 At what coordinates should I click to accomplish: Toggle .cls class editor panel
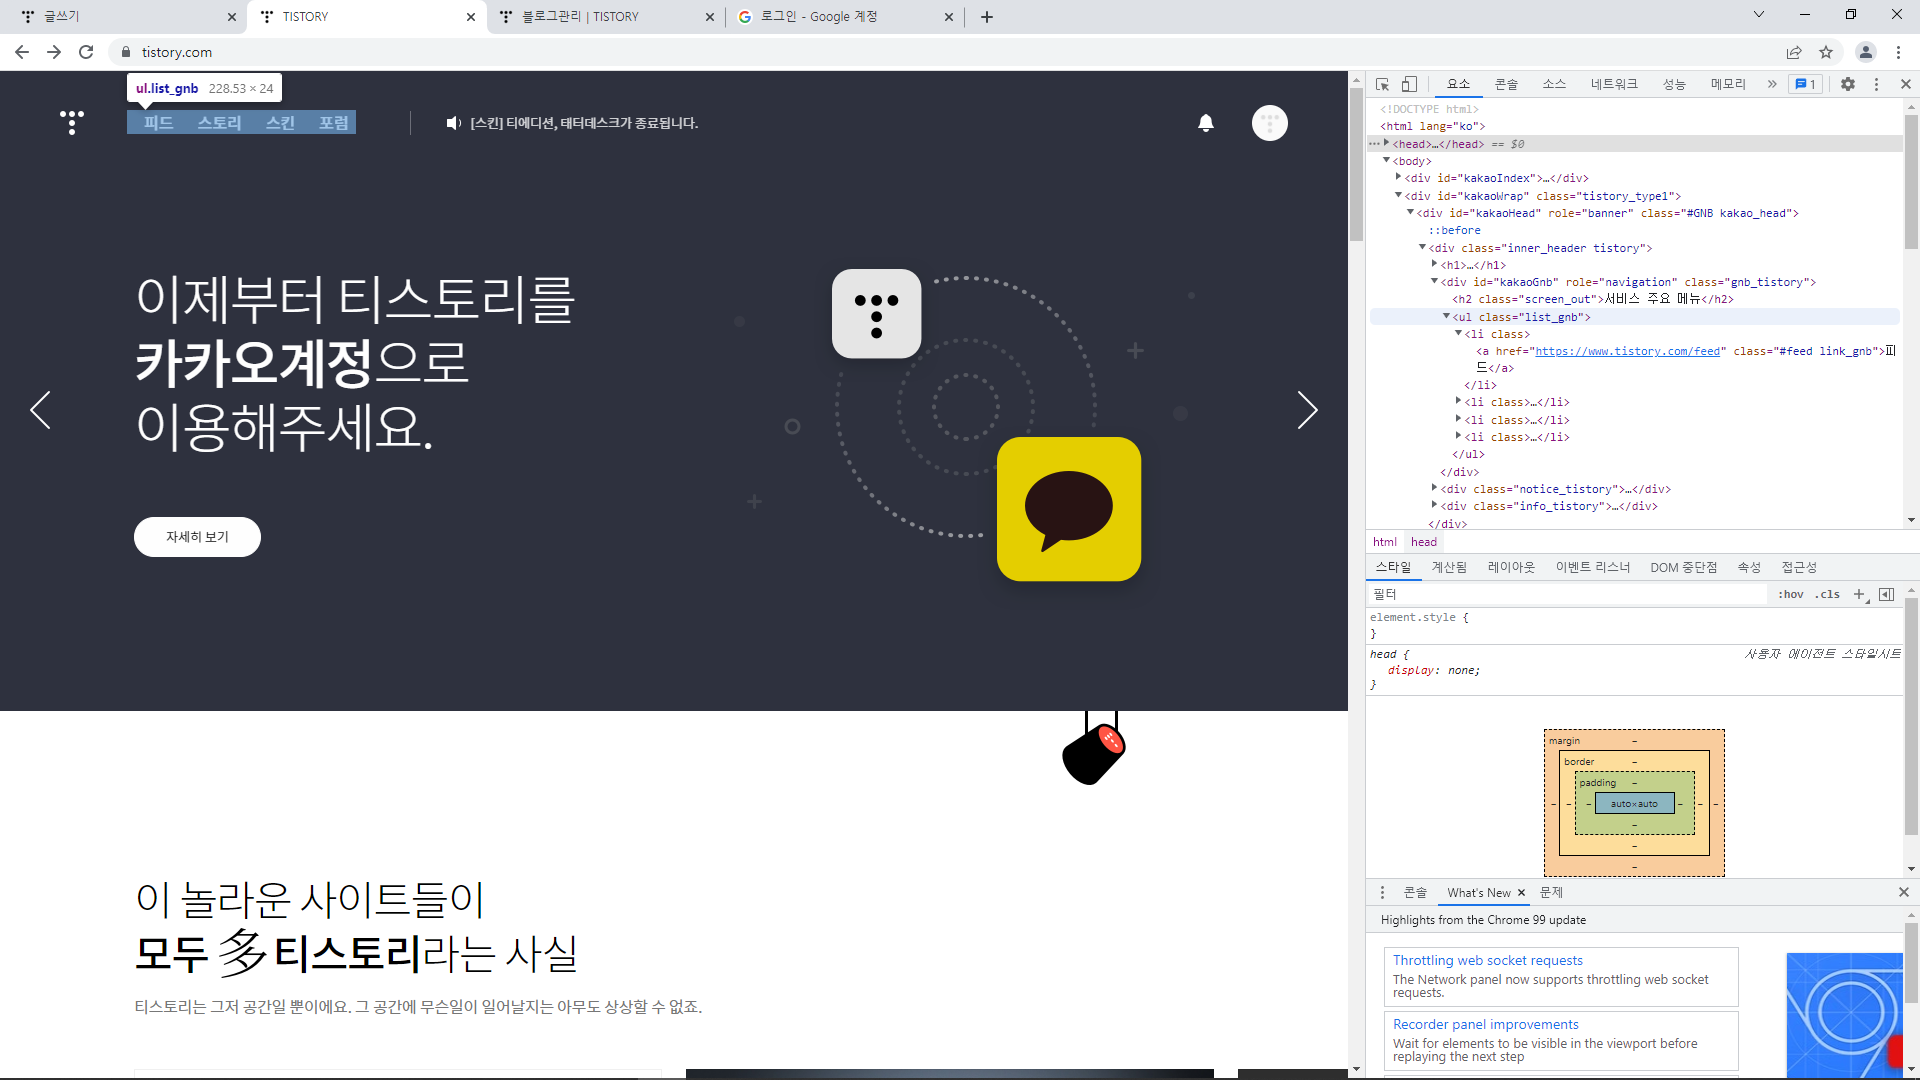point(1829,594)
